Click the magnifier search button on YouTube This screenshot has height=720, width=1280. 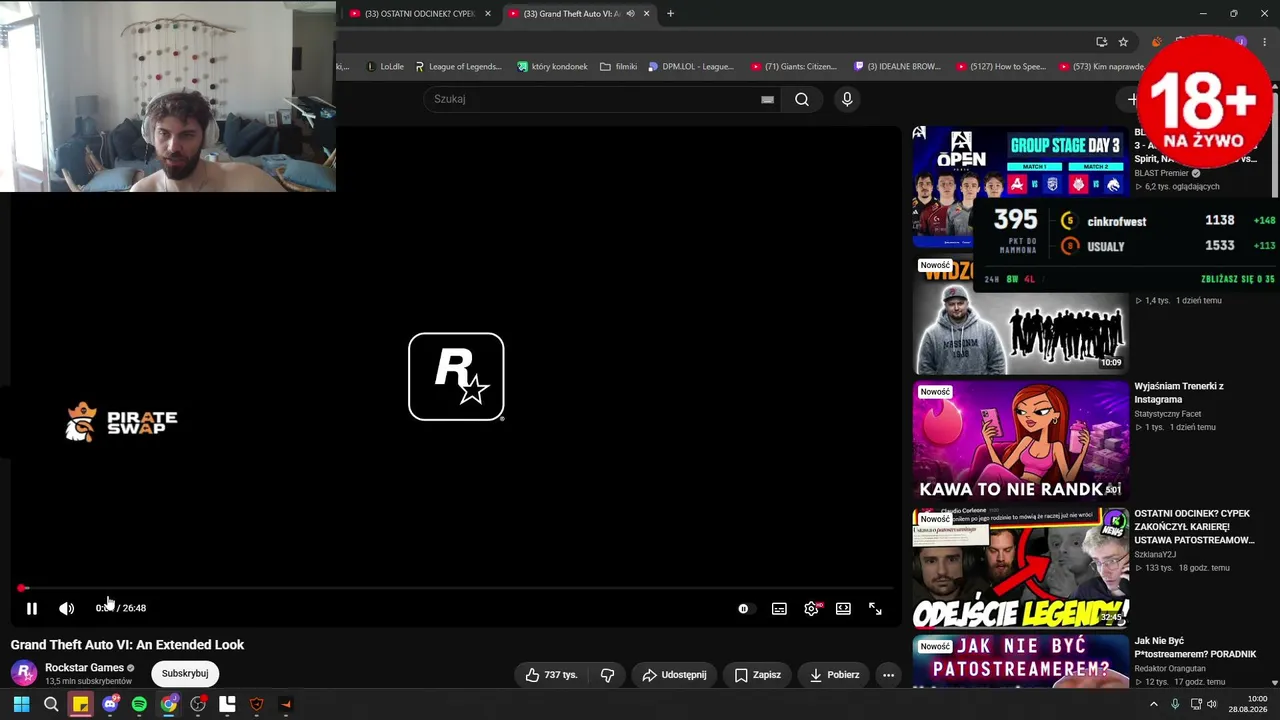tap(802, 99)
